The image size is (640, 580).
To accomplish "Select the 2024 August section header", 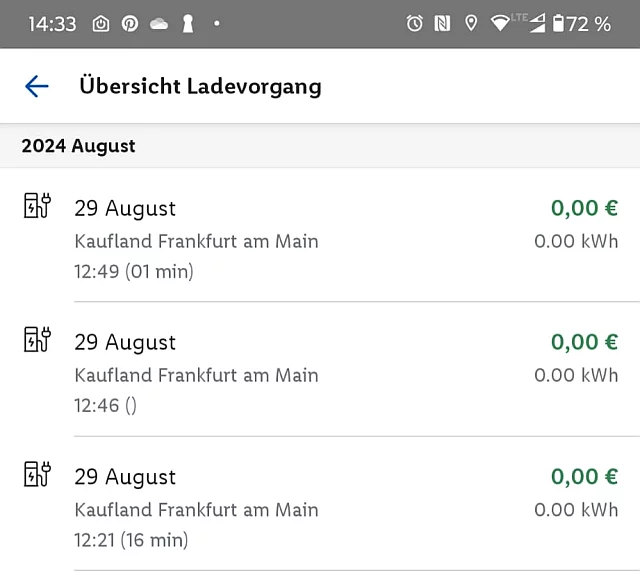I will tap(78, 146).
